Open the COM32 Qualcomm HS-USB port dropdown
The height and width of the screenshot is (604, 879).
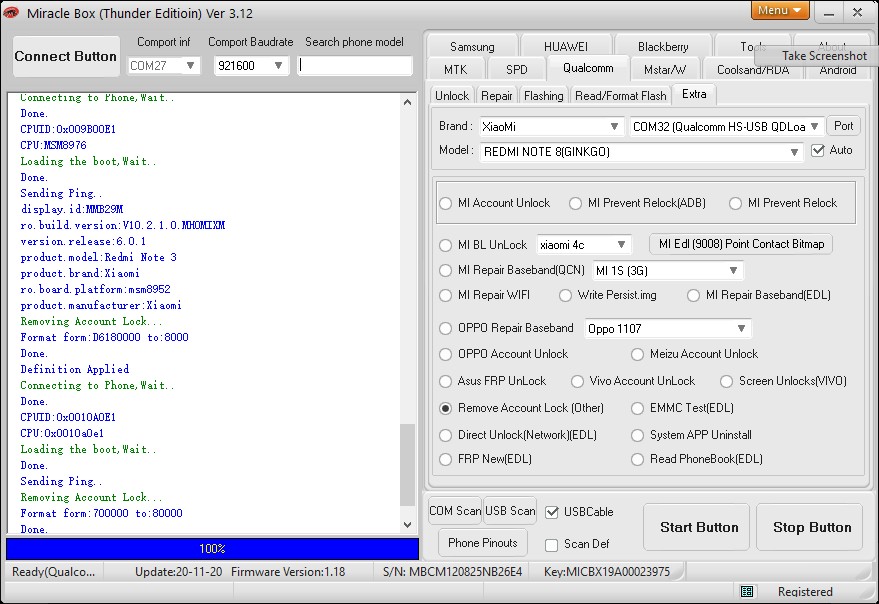click(727, 127)
